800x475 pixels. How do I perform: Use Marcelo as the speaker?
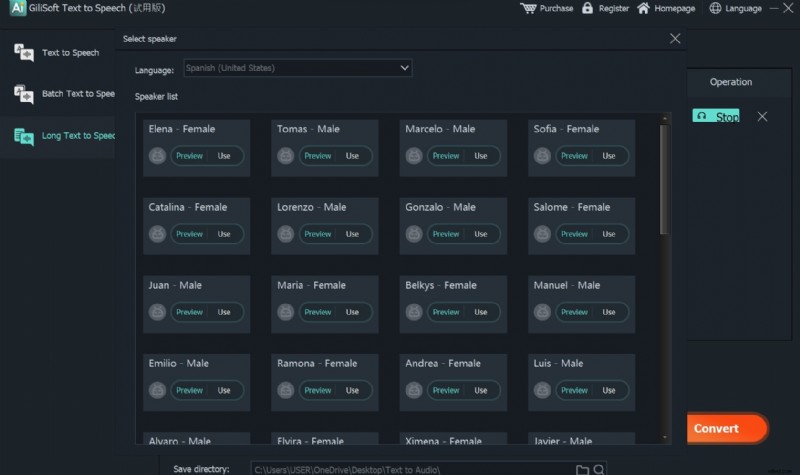point(481,156)
